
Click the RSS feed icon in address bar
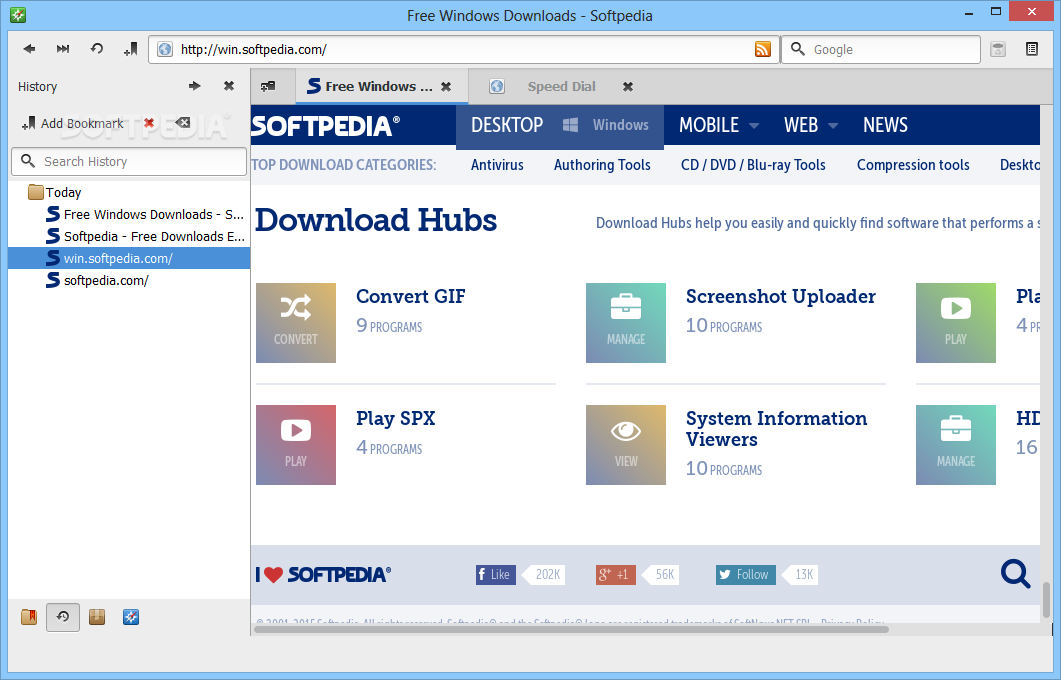[763, 49]
